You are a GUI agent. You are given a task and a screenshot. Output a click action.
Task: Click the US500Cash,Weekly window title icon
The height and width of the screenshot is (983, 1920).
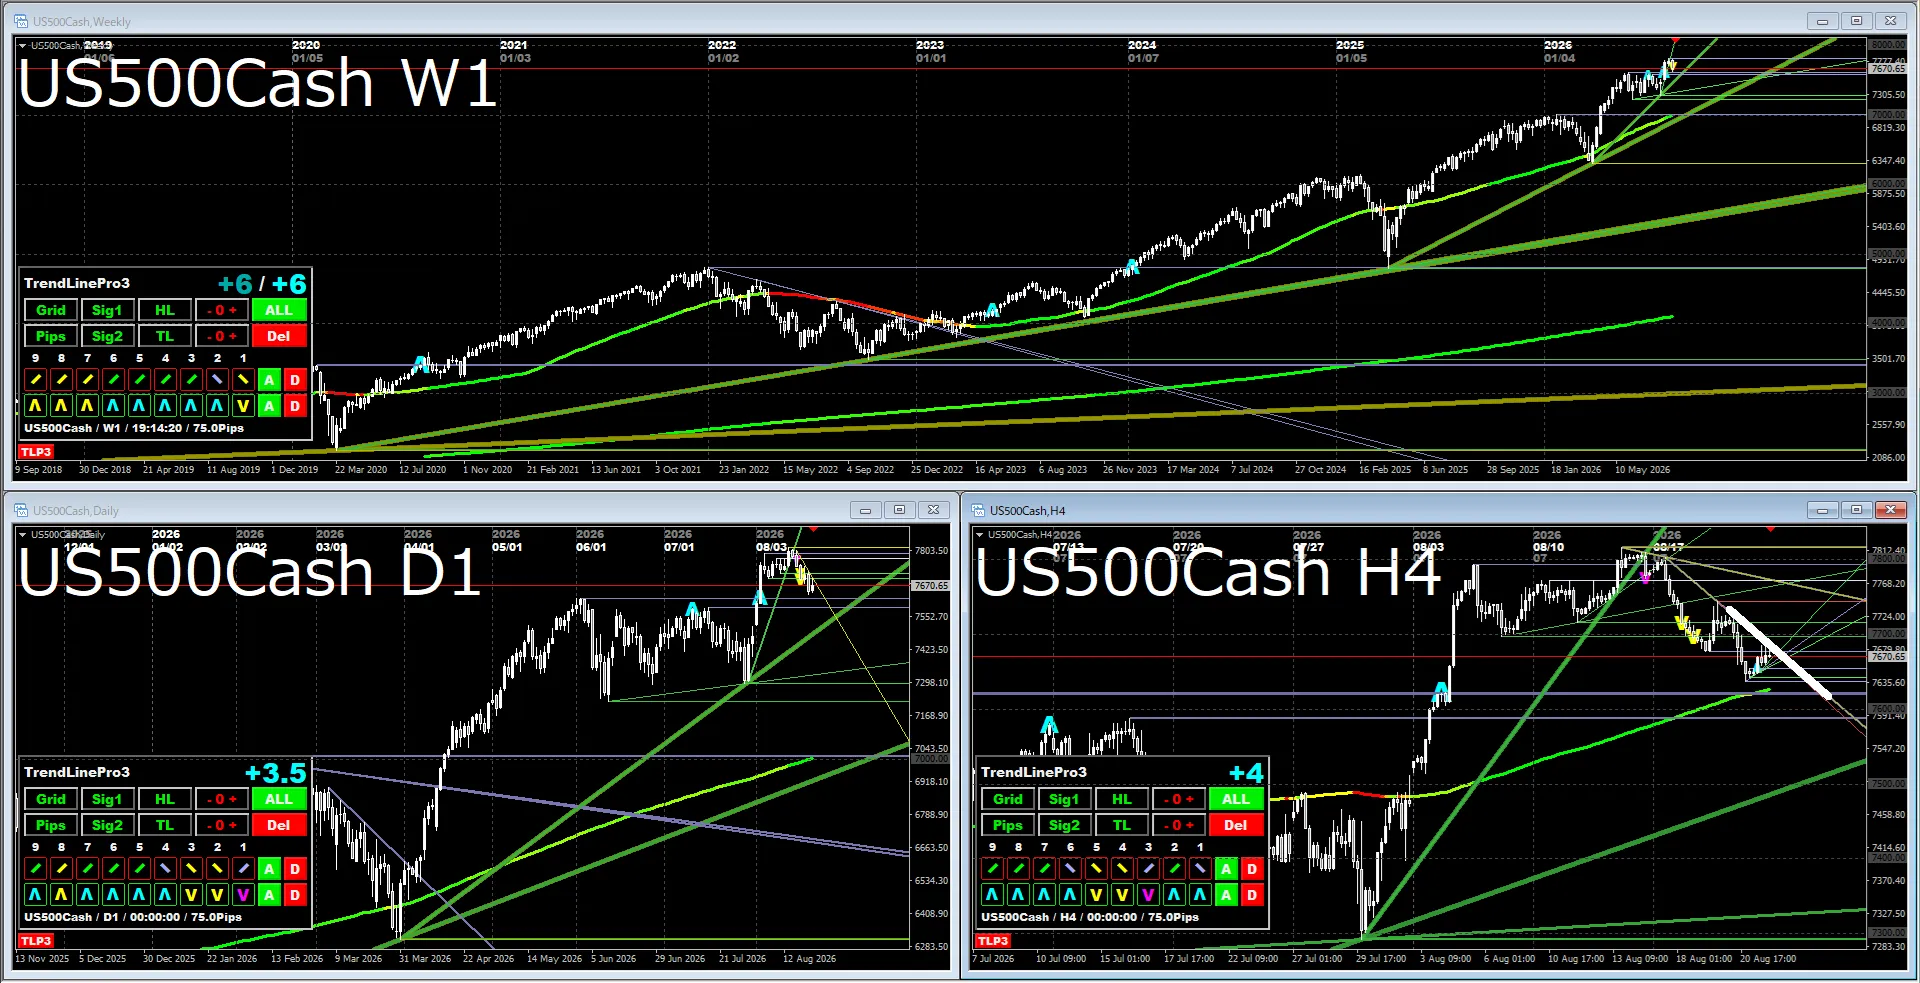(x=21, y=21)
